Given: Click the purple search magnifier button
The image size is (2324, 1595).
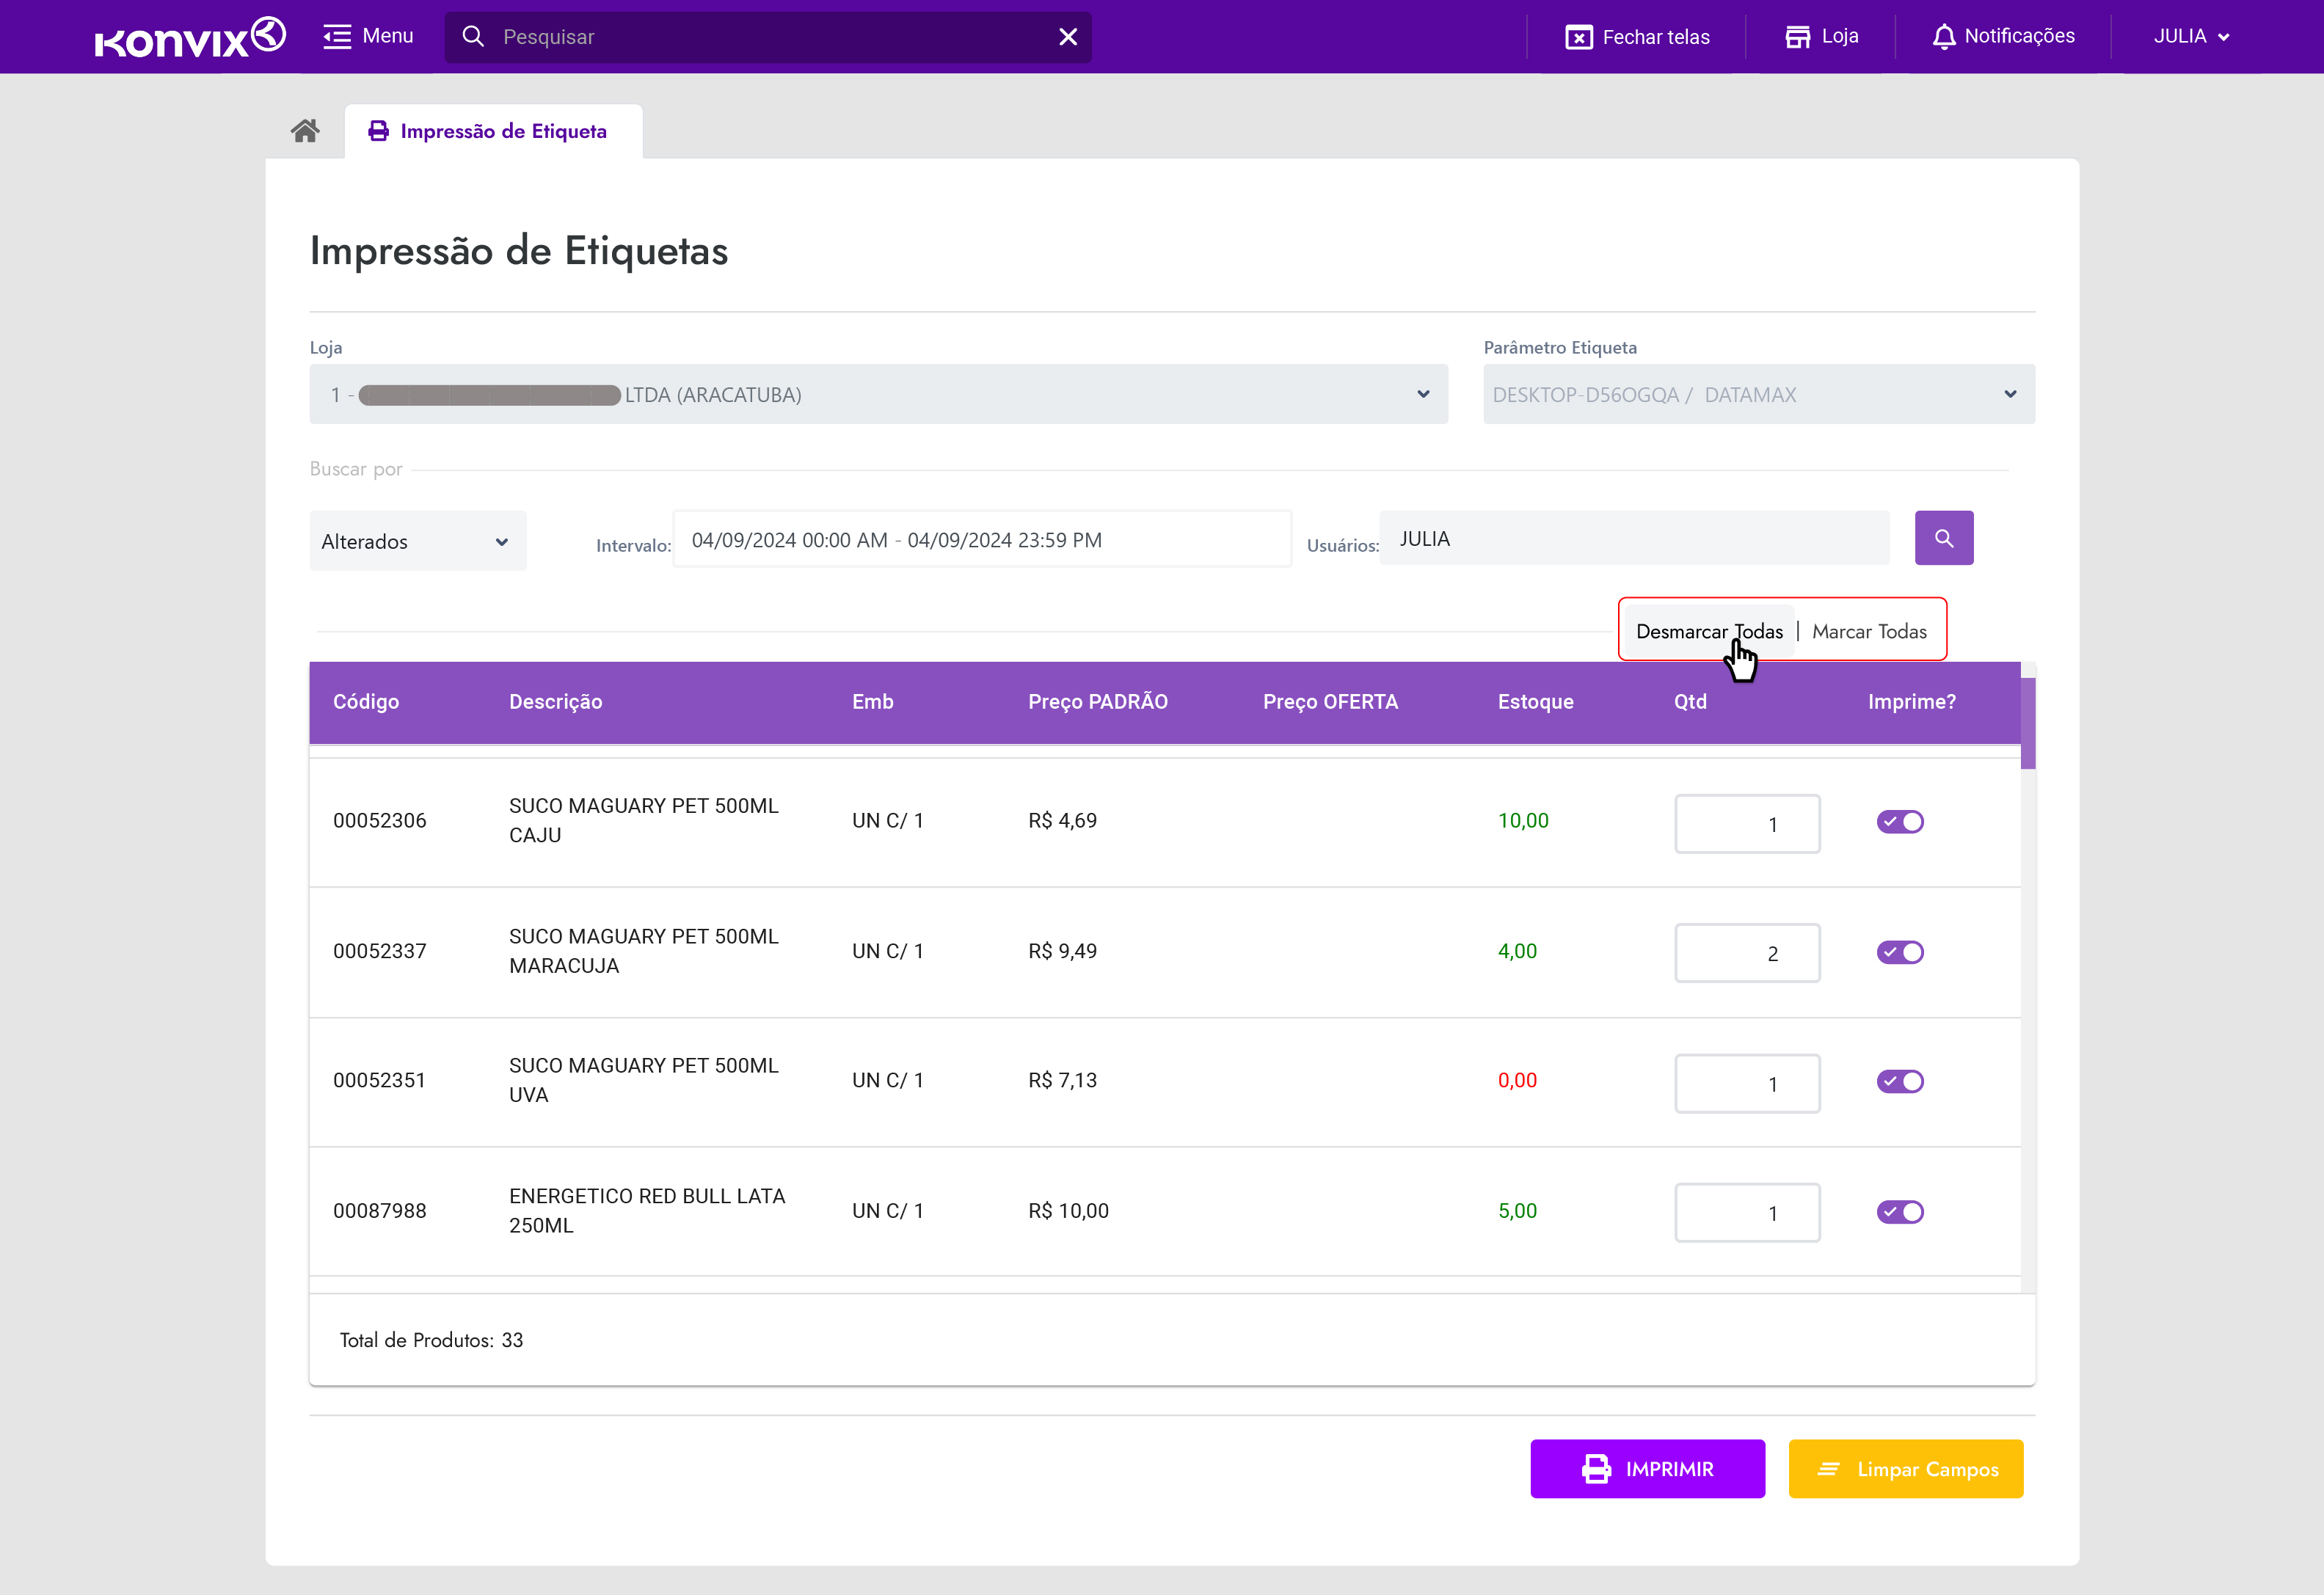Looking at the screenshot, I should [1943, 538].
